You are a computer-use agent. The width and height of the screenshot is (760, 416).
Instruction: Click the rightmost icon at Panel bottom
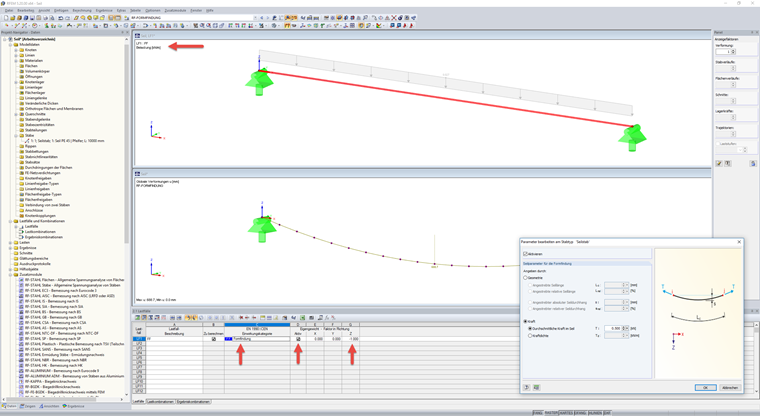pos(753,164)
